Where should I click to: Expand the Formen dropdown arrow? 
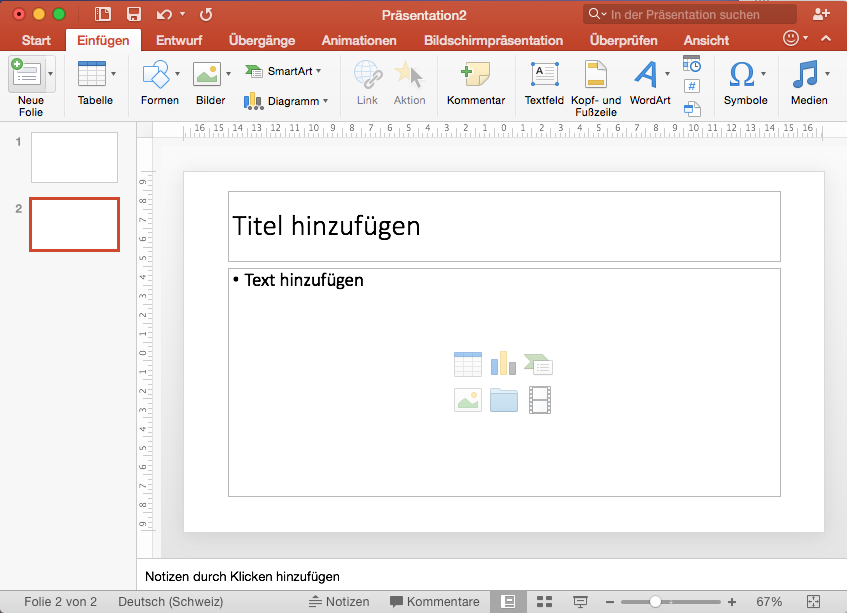(178, 74)
